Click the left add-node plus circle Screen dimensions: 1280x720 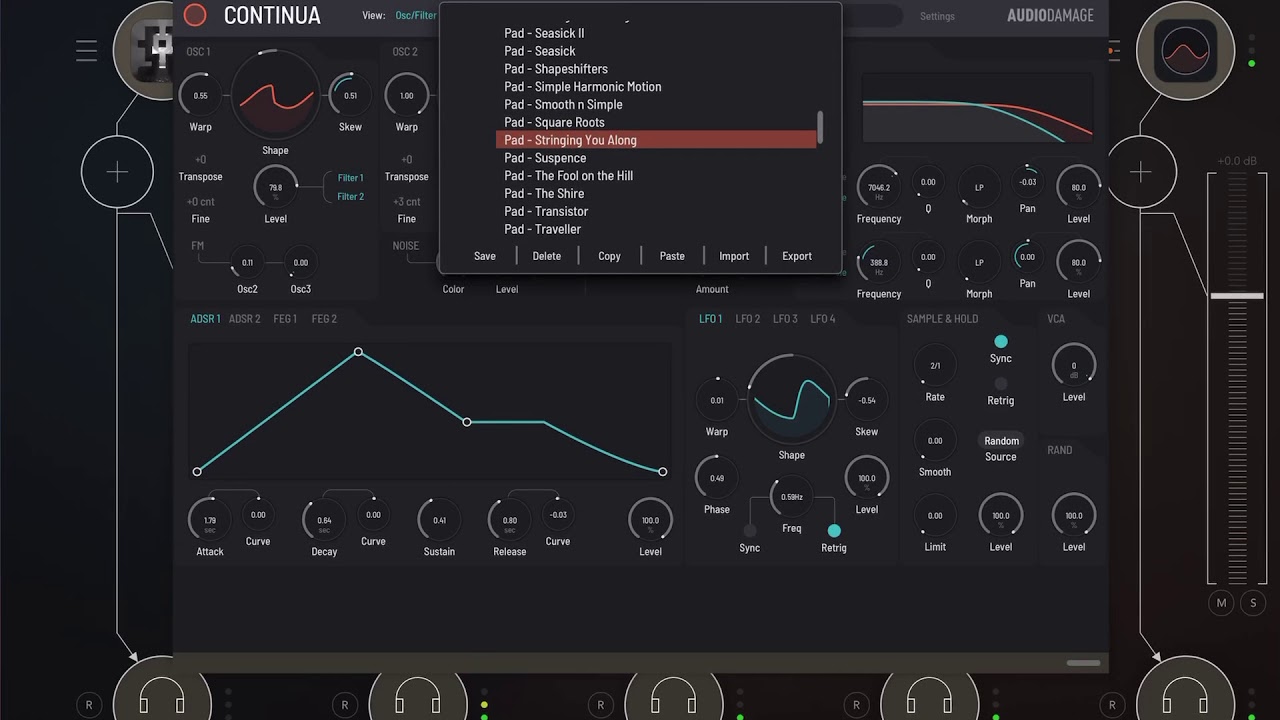point(117,172)
